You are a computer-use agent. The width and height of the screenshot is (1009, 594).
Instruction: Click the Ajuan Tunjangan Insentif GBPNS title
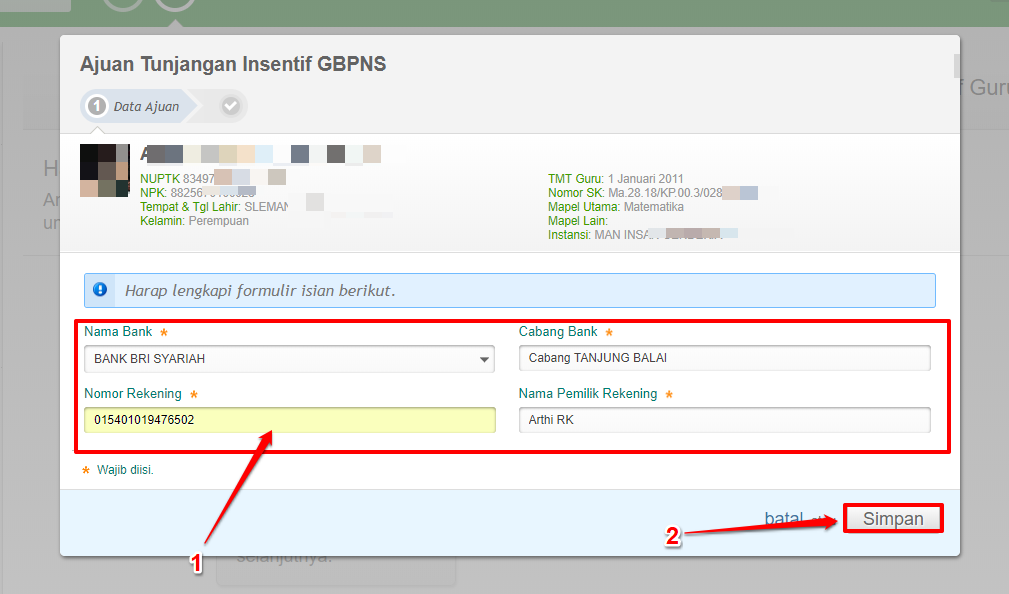233,64
